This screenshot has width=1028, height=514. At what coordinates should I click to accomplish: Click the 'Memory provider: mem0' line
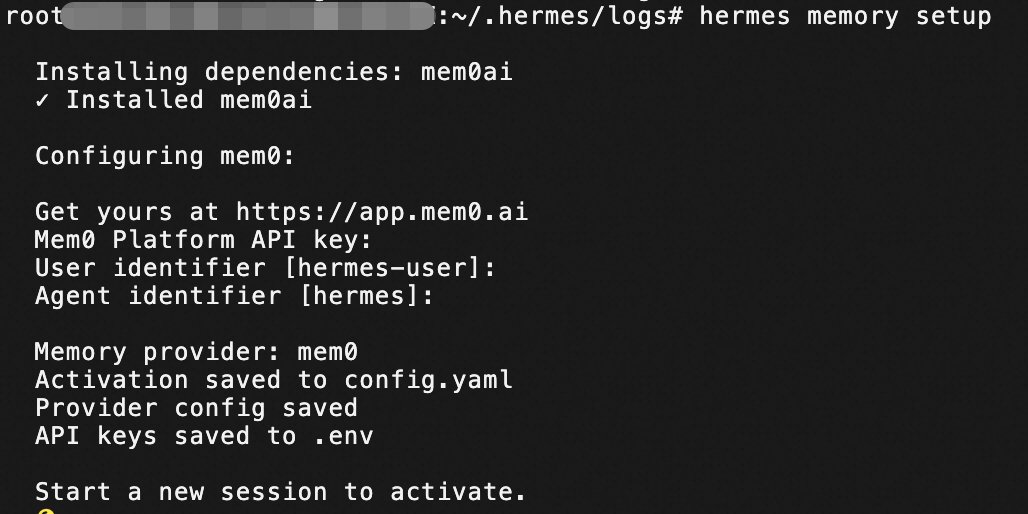click(197, 352)
